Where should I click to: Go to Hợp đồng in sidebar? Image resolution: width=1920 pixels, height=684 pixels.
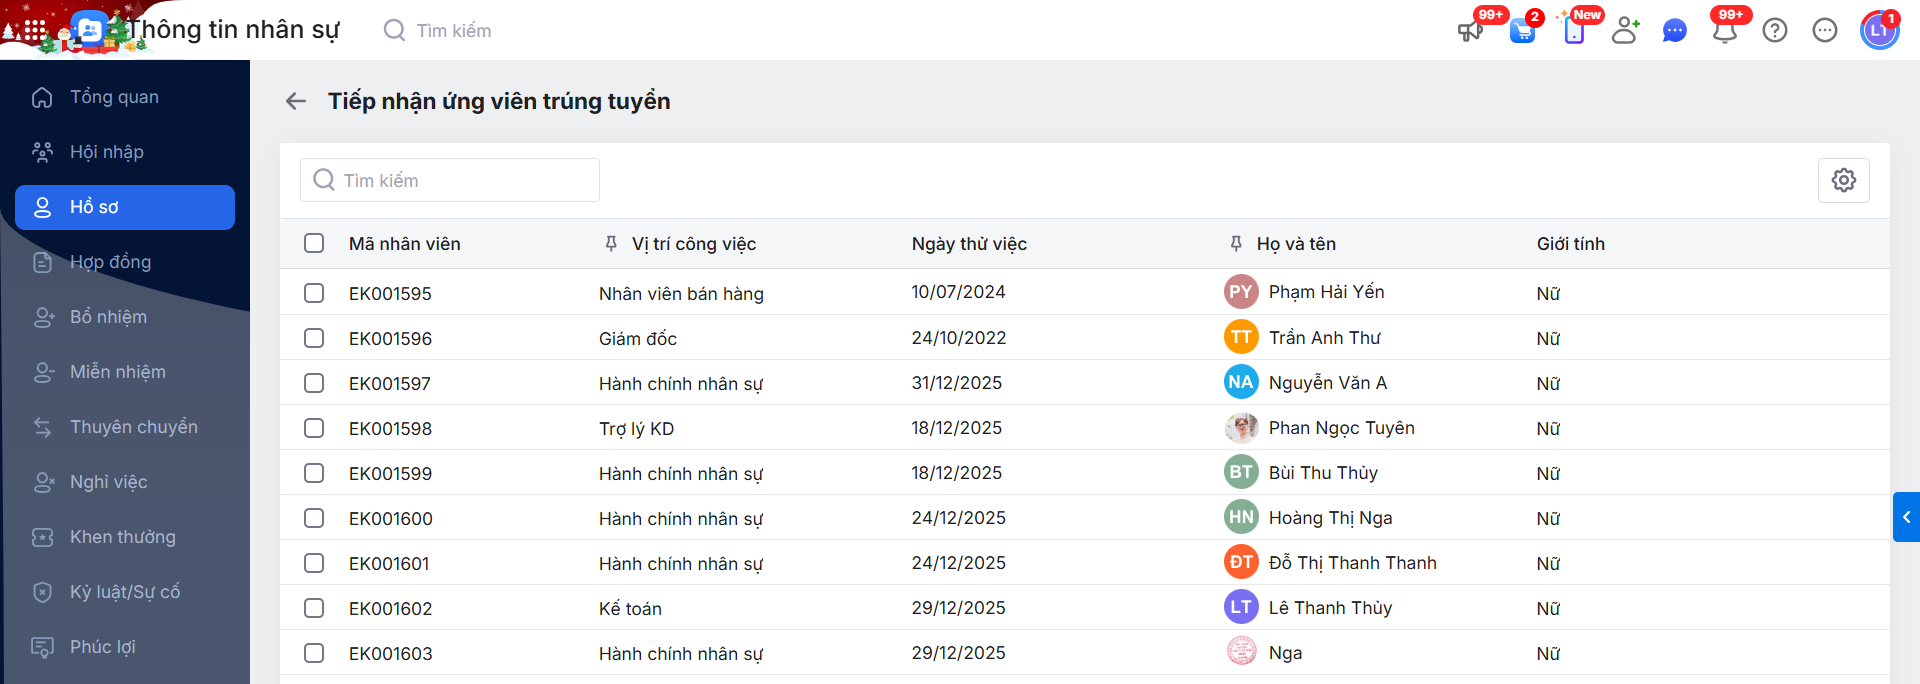coord(110,262)
